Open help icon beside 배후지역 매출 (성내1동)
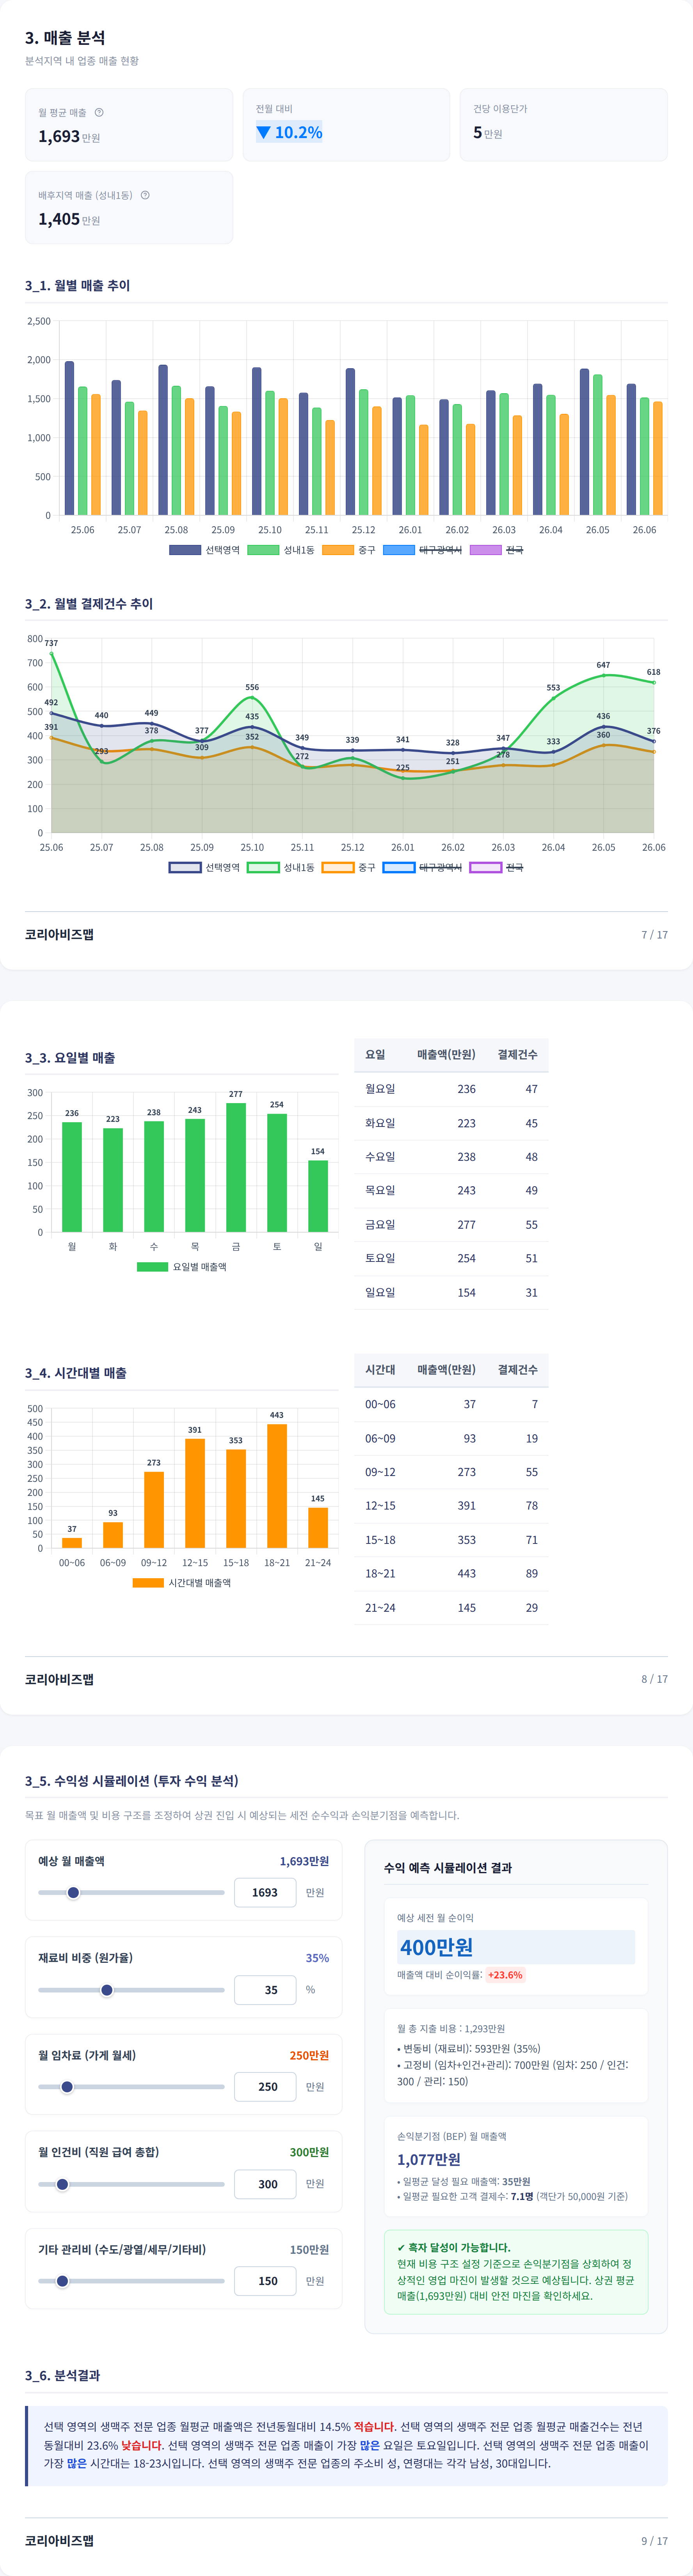This screenshot has width=693, height=2576. click(145, 195)
